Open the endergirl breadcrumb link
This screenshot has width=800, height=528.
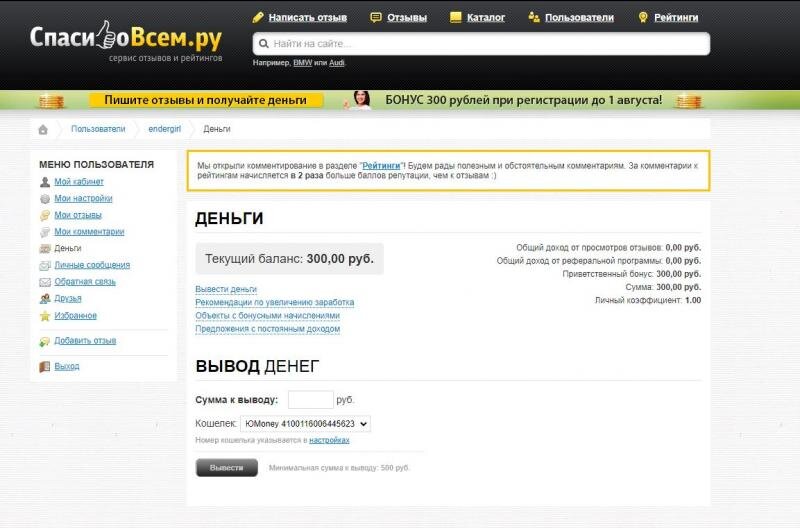tap(164, 129)
